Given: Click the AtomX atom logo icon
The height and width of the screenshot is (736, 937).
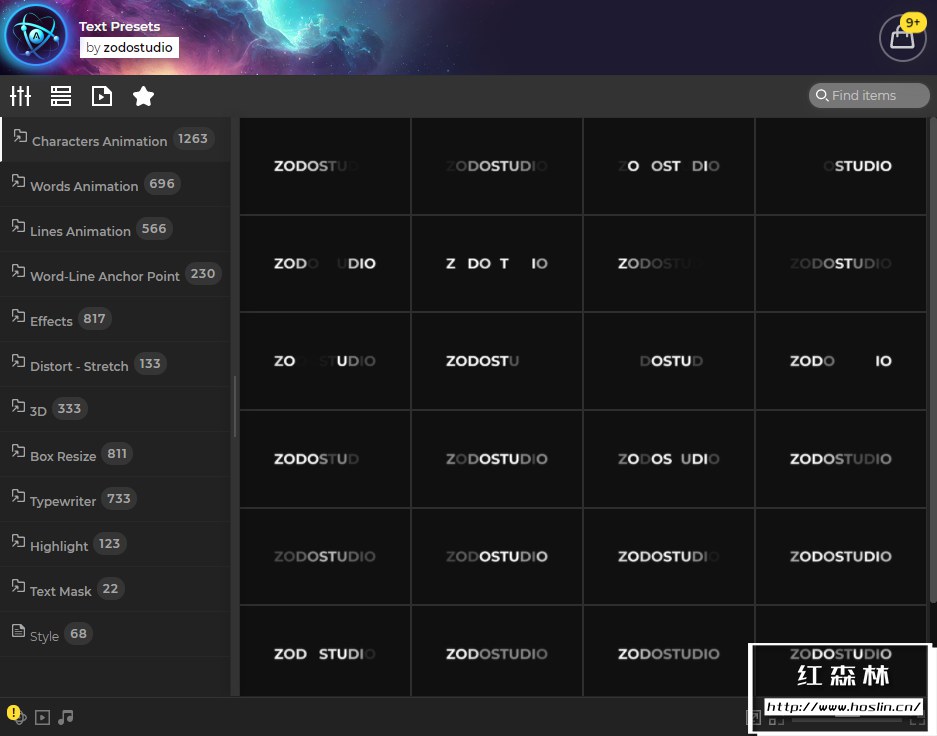Looking at the screenshot, I should click(36, 36).
